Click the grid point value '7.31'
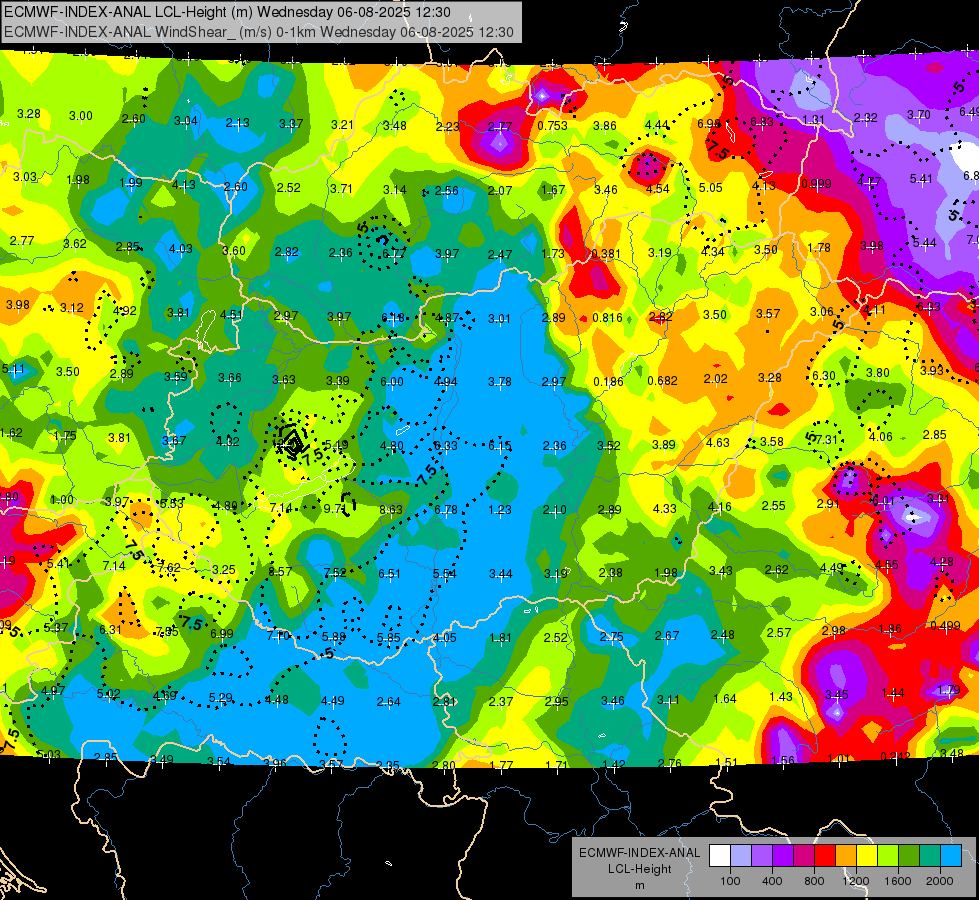The image size is (979, 900). [x=827, y=440]
